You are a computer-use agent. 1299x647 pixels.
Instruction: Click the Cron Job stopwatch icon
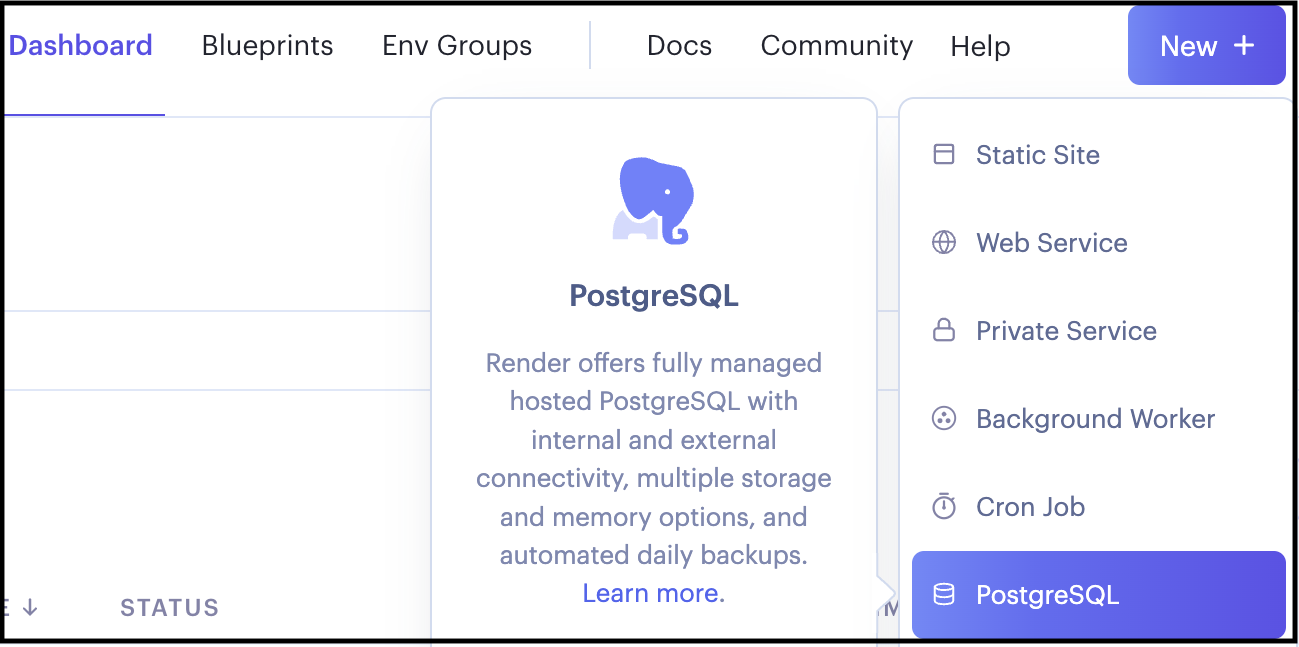click(x=943, y=506)
